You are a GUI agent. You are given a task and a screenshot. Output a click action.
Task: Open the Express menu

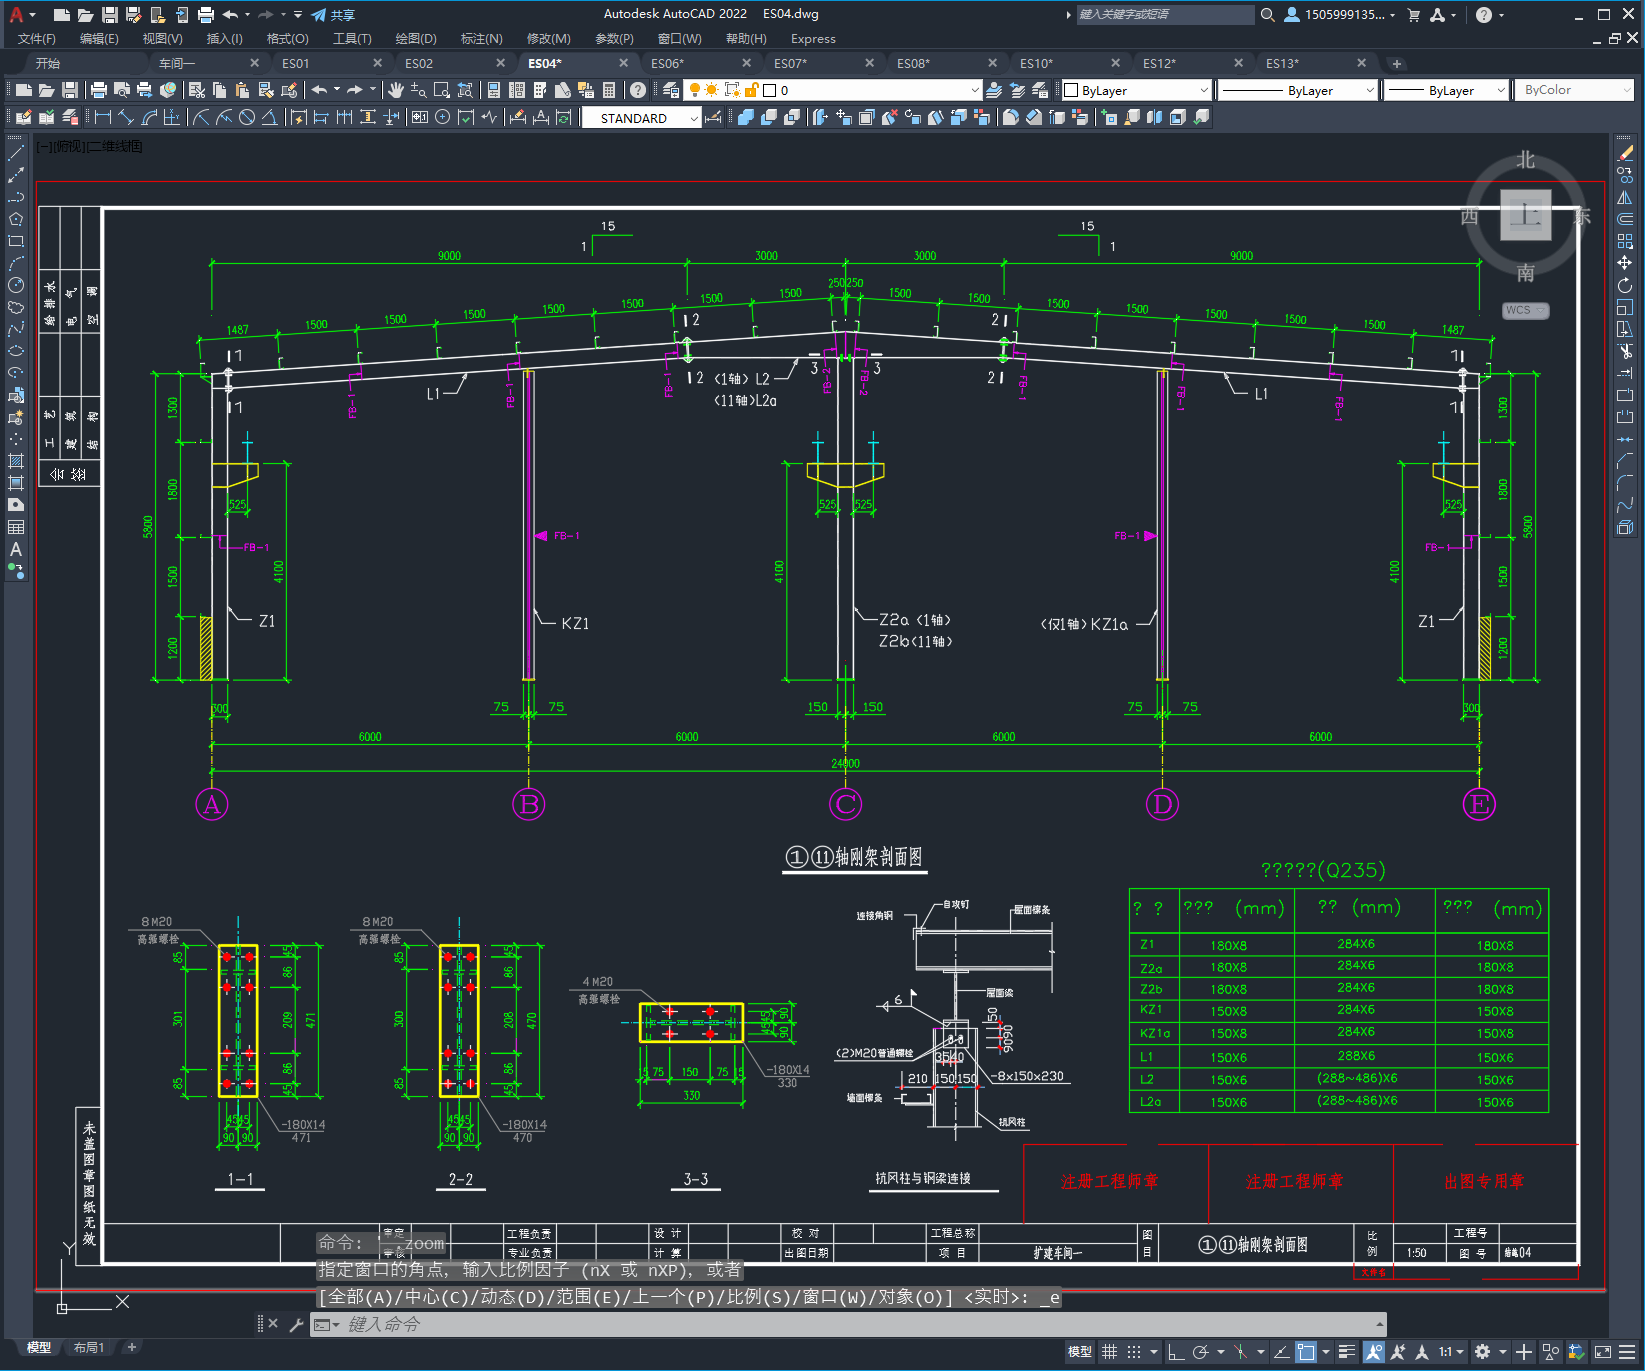point(813,39)
